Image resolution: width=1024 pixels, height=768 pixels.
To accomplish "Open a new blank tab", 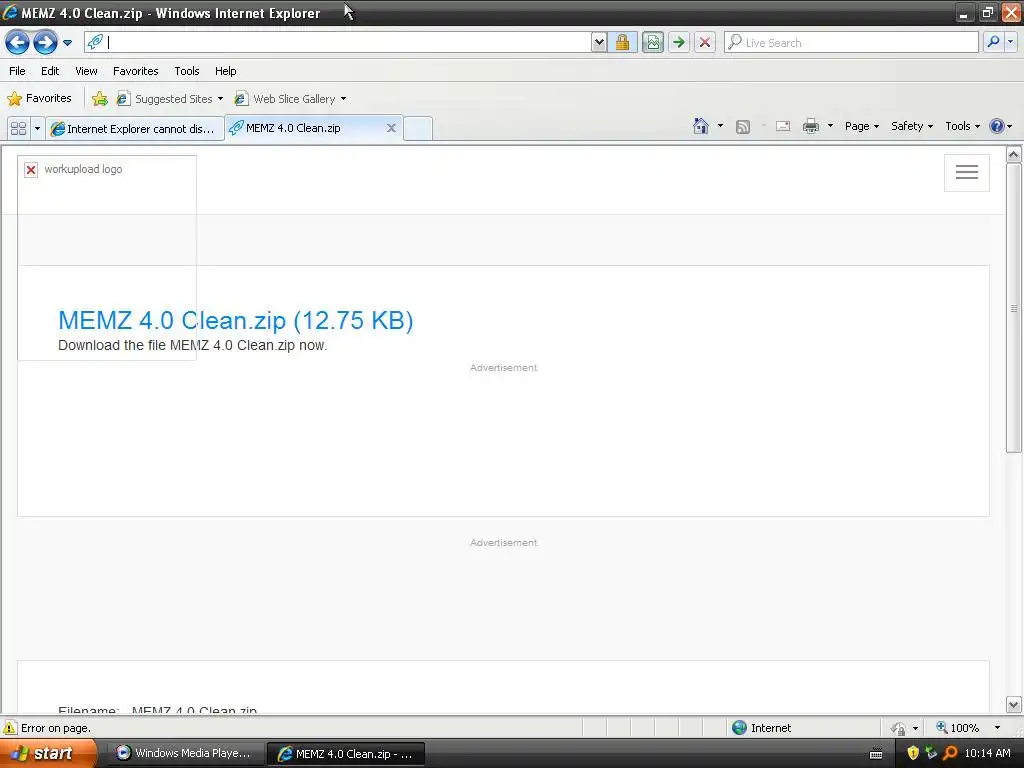I will point(418,128).
